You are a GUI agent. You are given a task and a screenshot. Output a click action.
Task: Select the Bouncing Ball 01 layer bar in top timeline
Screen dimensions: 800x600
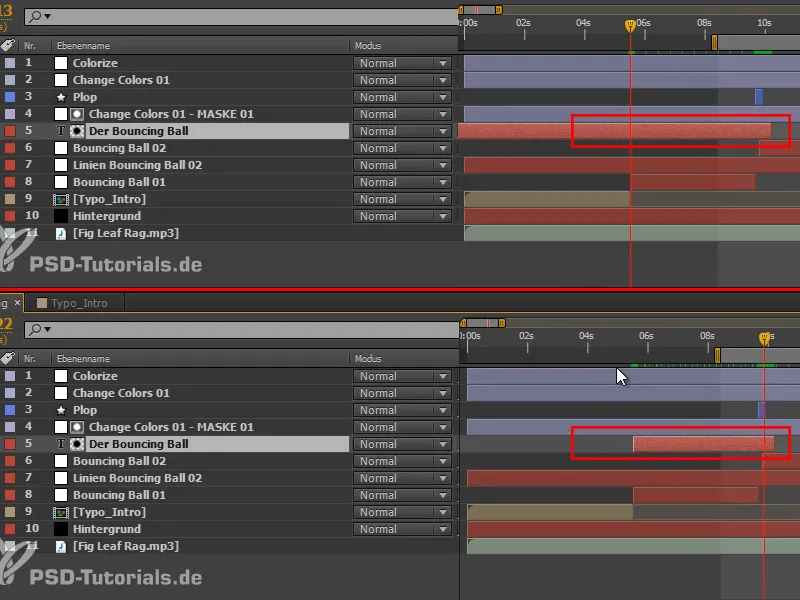[693, 182]
